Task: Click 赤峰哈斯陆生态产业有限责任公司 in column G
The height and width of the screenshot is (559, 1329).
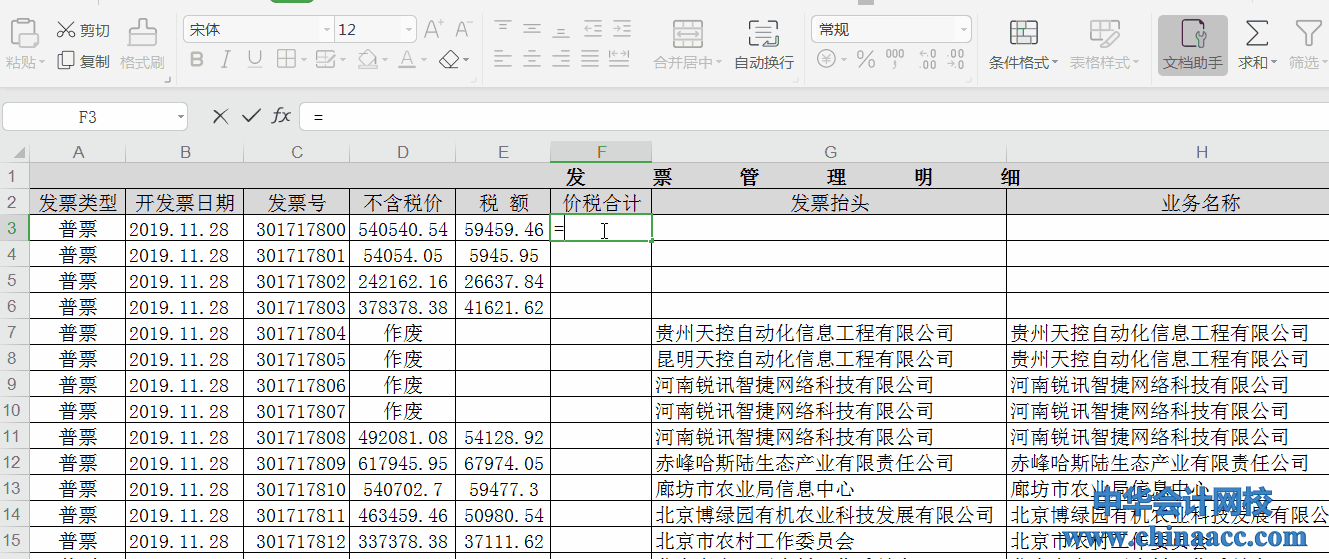Action: point(804,463)
